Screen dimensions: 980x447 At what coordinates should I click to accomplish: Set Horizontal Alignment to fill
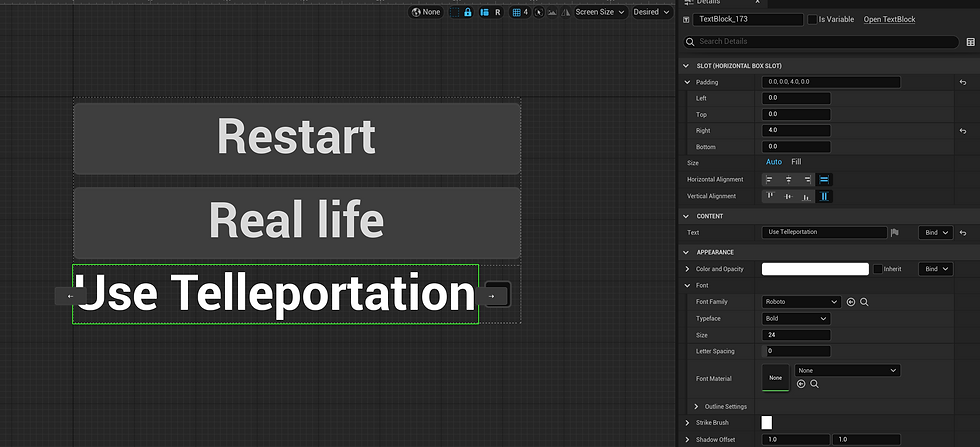824,179
